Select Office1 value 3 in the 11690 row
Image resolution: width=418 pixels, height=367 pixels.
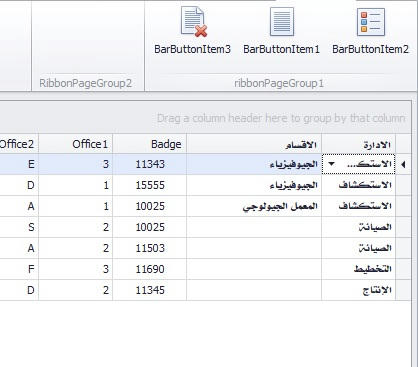tap(76, 269)
